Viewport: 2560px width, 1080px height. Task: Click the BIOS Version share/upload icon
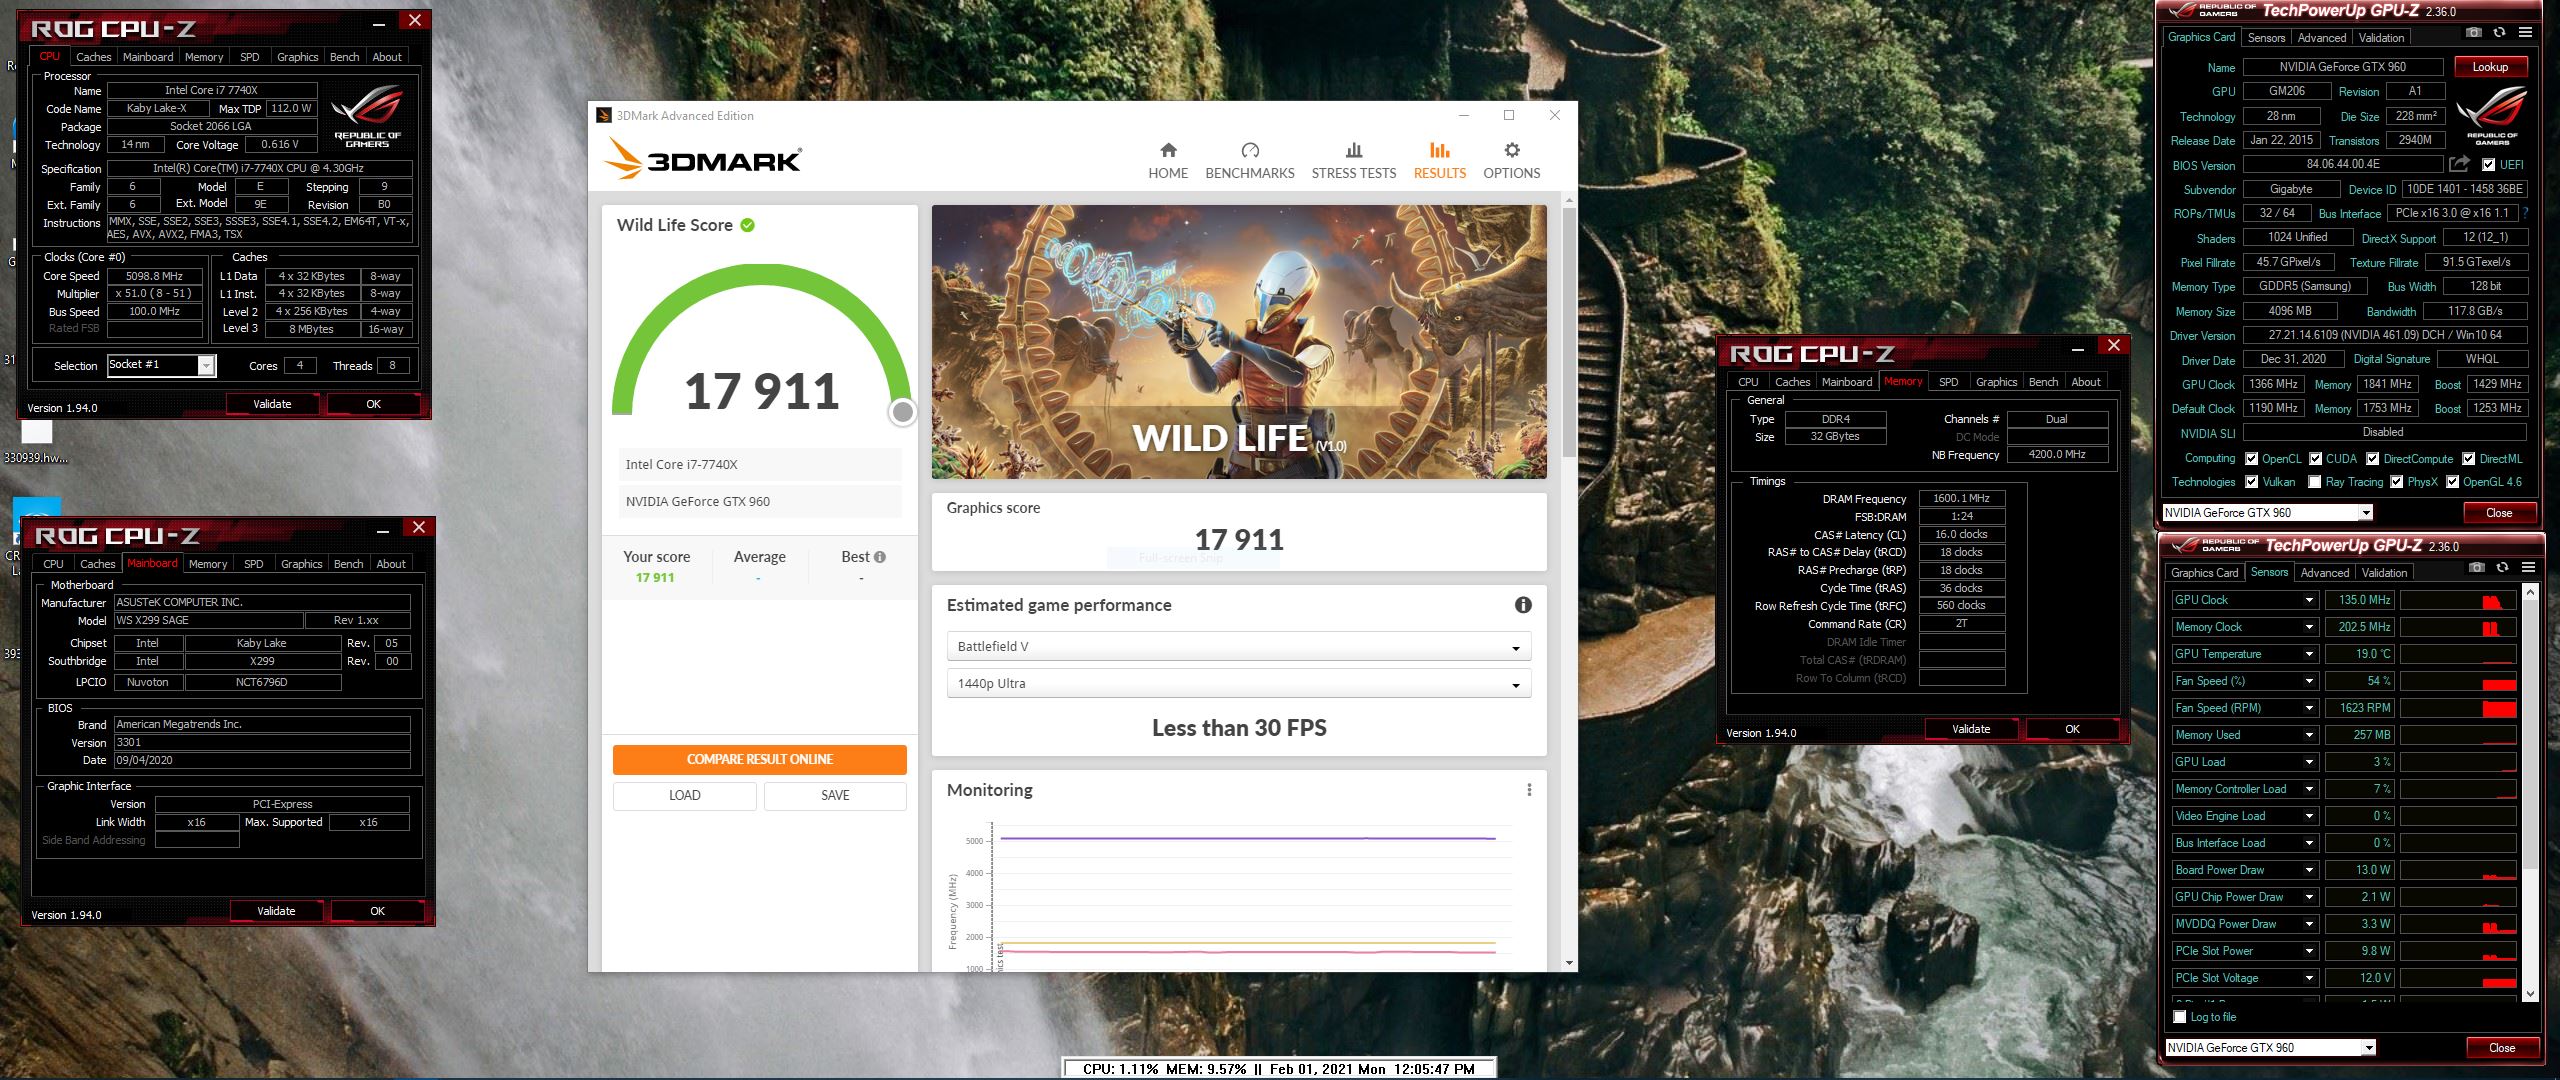click(x=2459, y=164)
